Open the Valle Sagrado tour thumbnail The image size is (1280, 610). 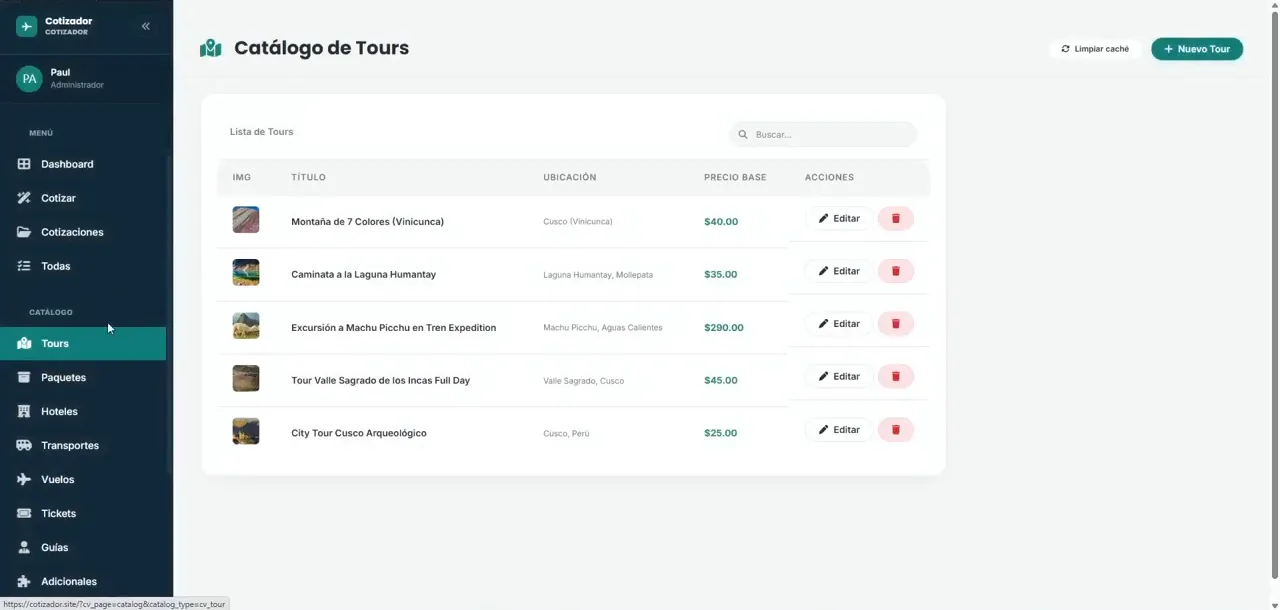click(x=246, y=379)
